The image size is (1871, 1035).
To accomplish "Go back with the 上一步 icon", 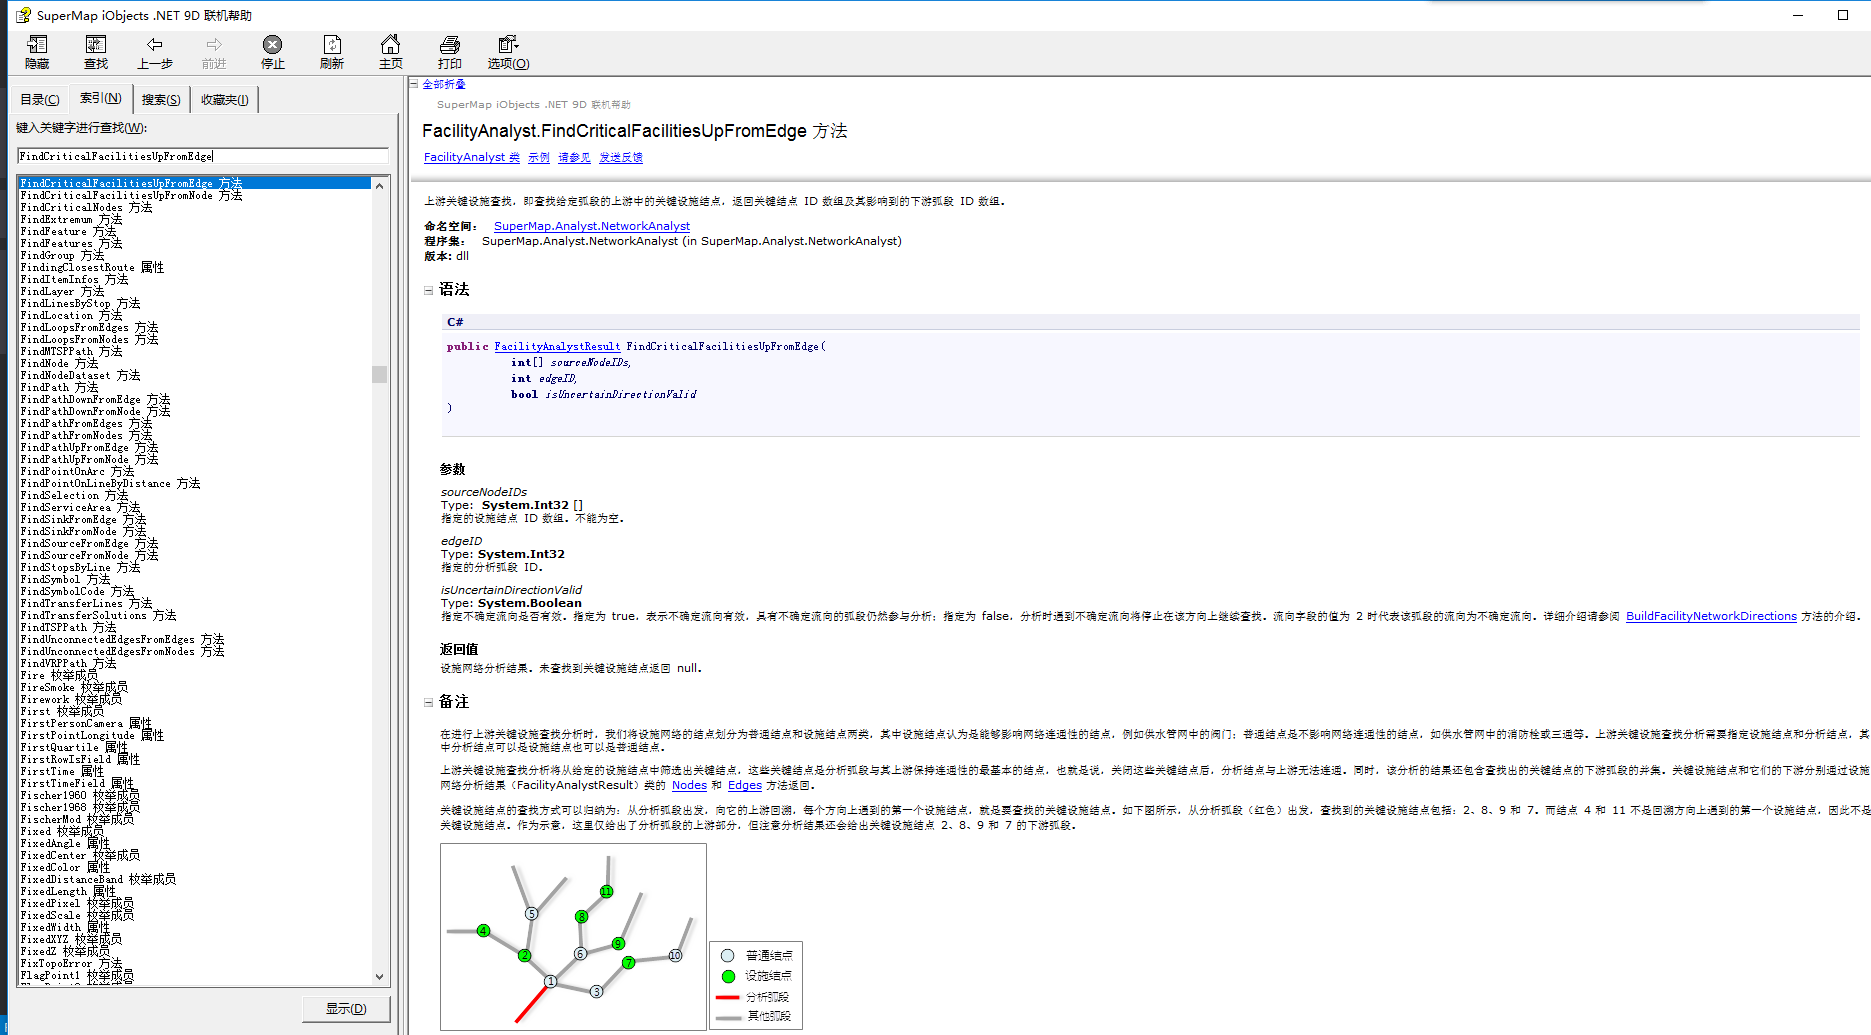I will click(155, 52).
